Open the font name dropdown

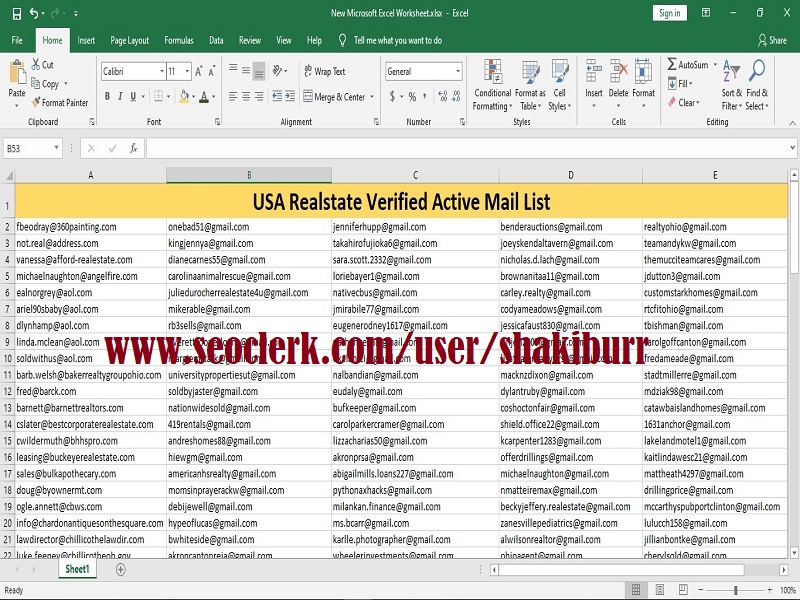[x=162, y=70]
